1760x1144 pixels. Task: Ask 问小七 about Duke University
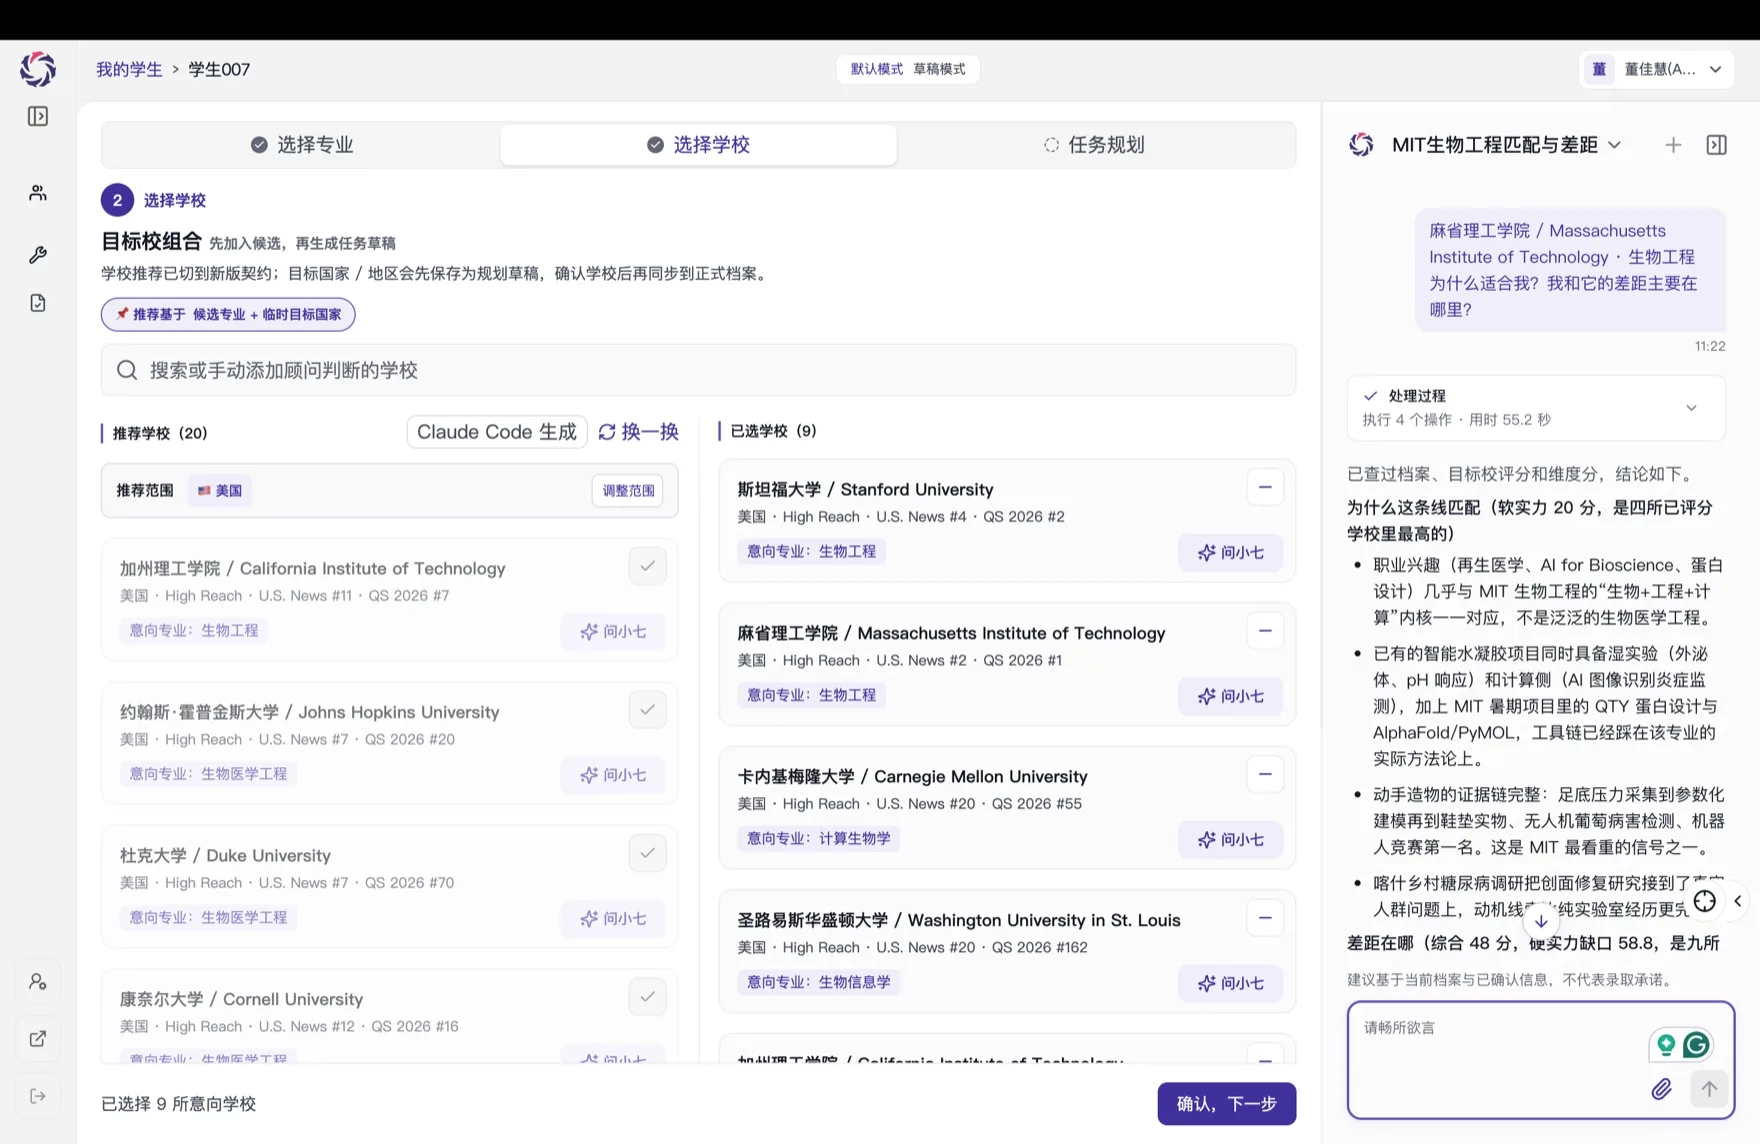tap(613, 919)
